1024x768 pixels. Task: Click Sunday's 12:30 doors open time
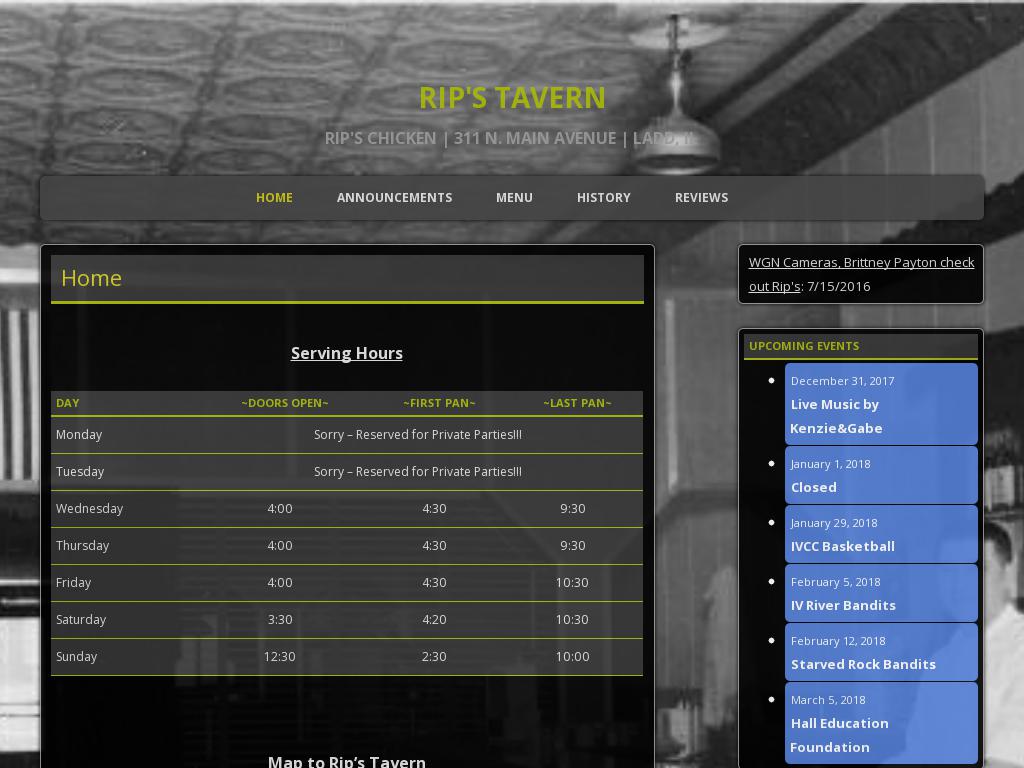tap(280, 656)
